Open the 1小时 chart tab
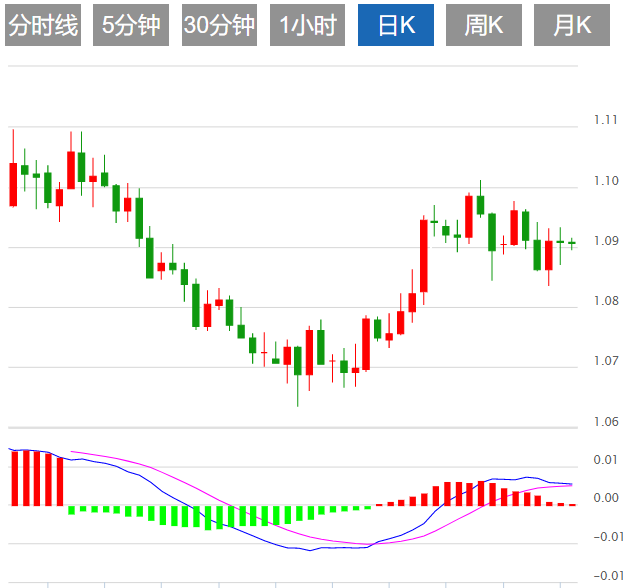The height and width of the screenshot is (588, 632). pyautogui.click(x=307, y=25)
